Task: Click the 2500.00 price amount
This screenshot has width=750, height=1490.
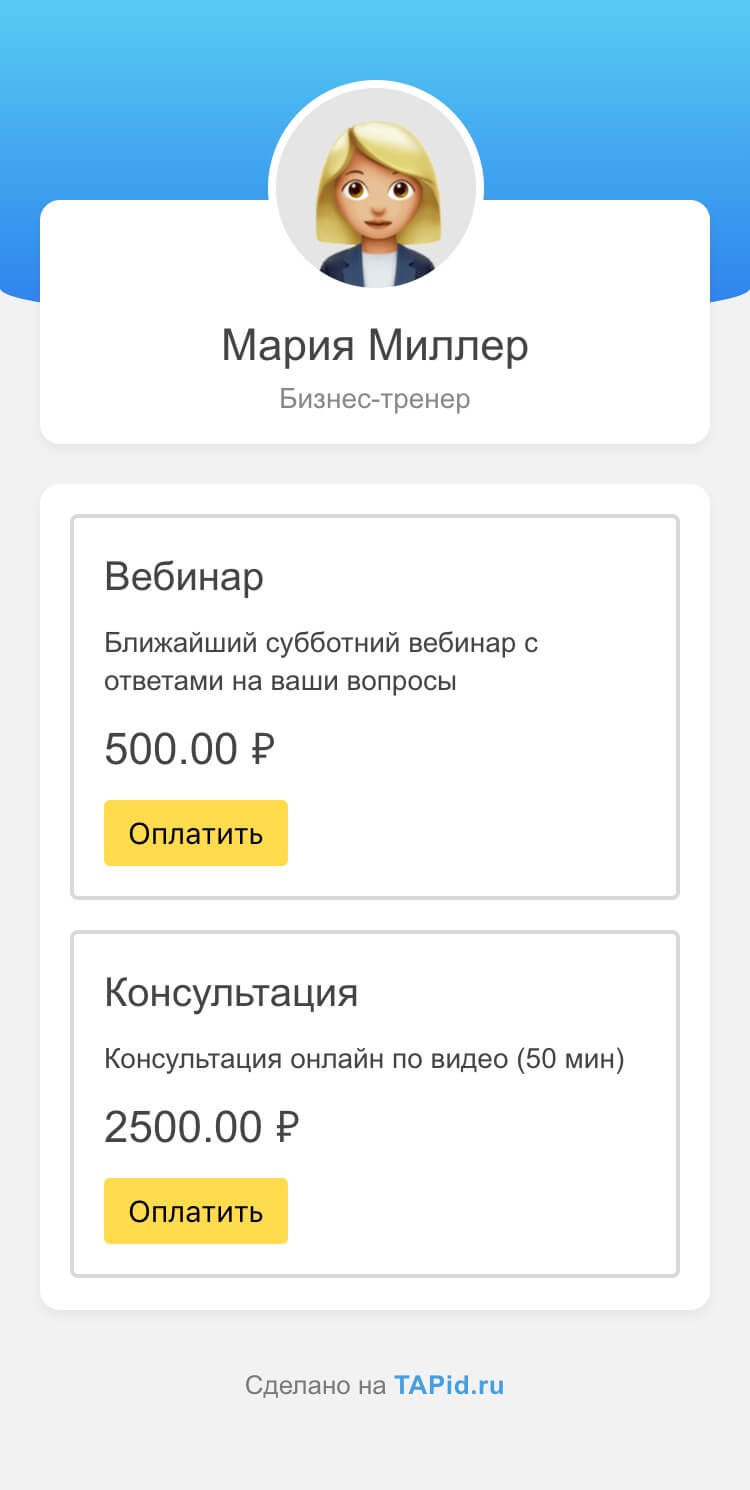Action: pos(183,1128)
